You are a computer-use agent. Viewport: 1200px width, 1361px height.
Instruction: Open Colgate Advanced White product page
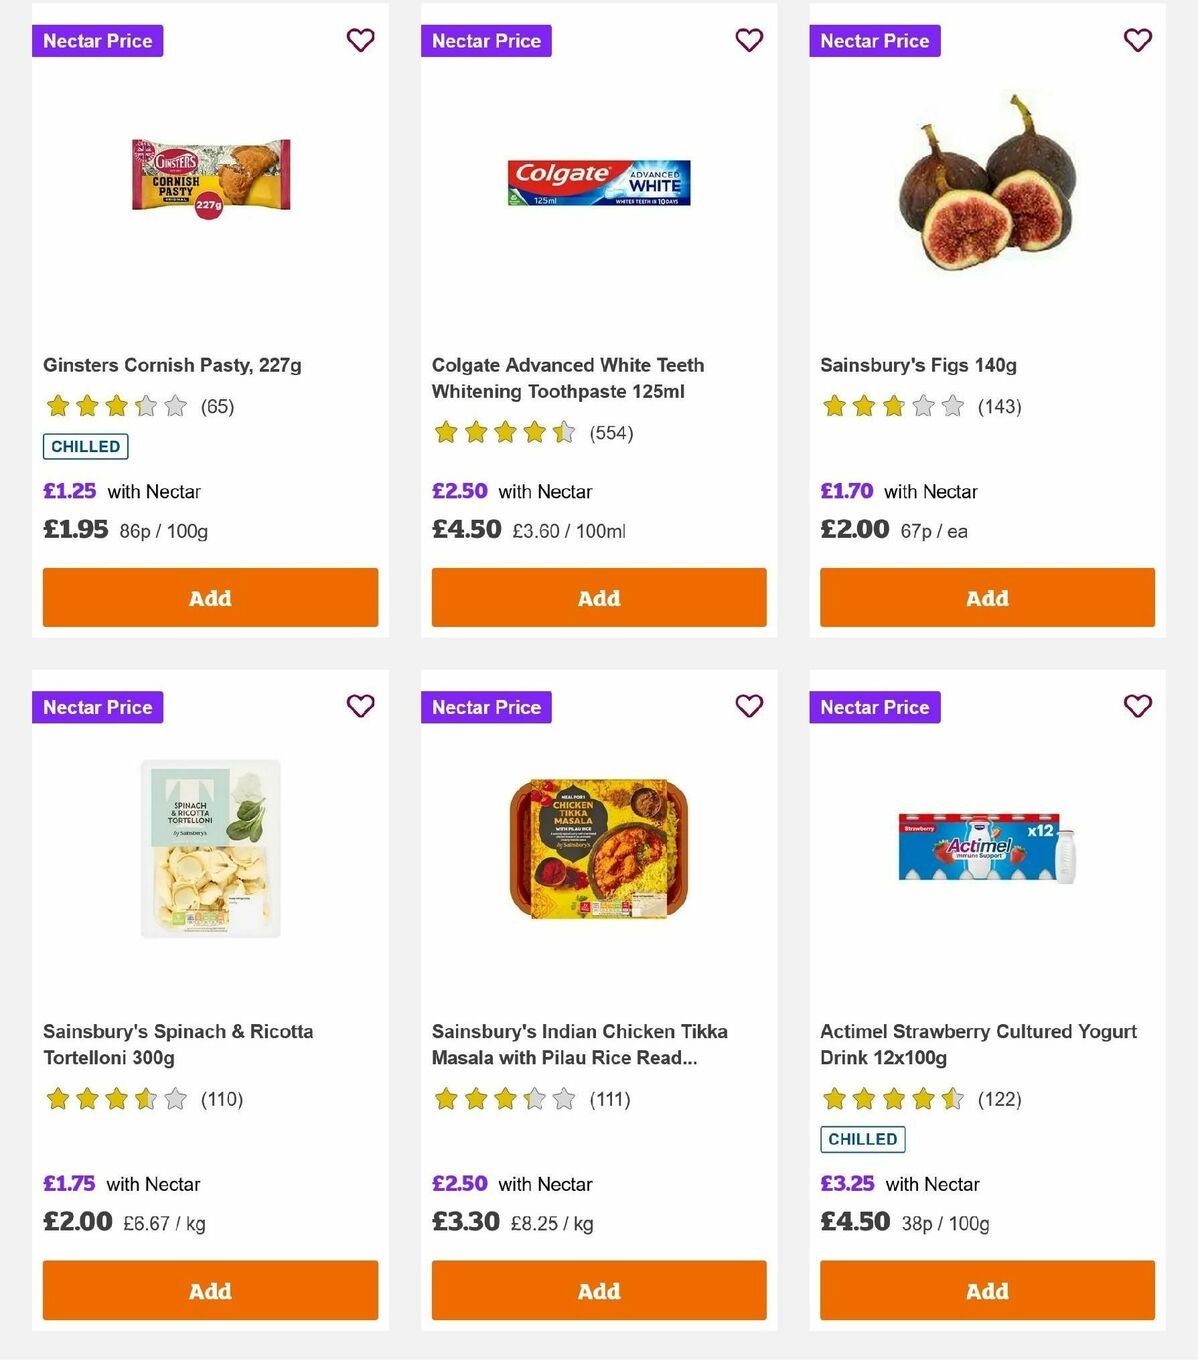tap(567, 378)
